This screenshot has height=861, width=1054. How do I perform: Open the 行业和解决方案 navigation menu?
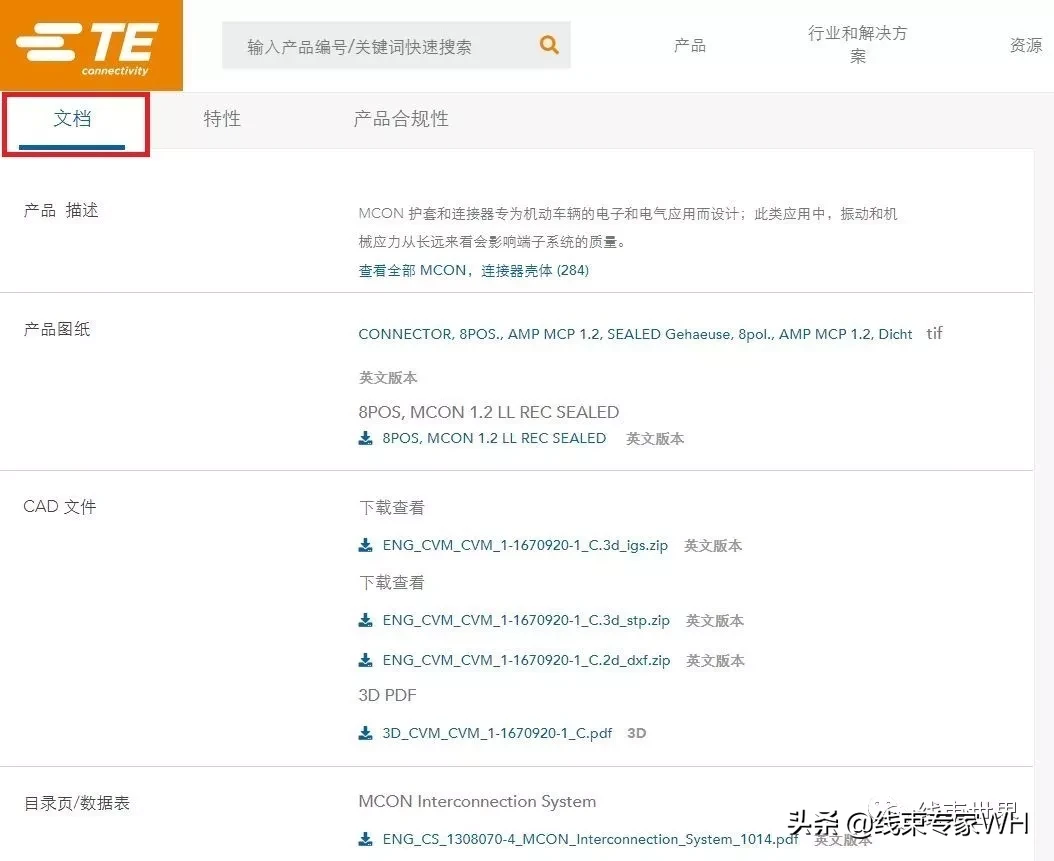tap(857, 44)
